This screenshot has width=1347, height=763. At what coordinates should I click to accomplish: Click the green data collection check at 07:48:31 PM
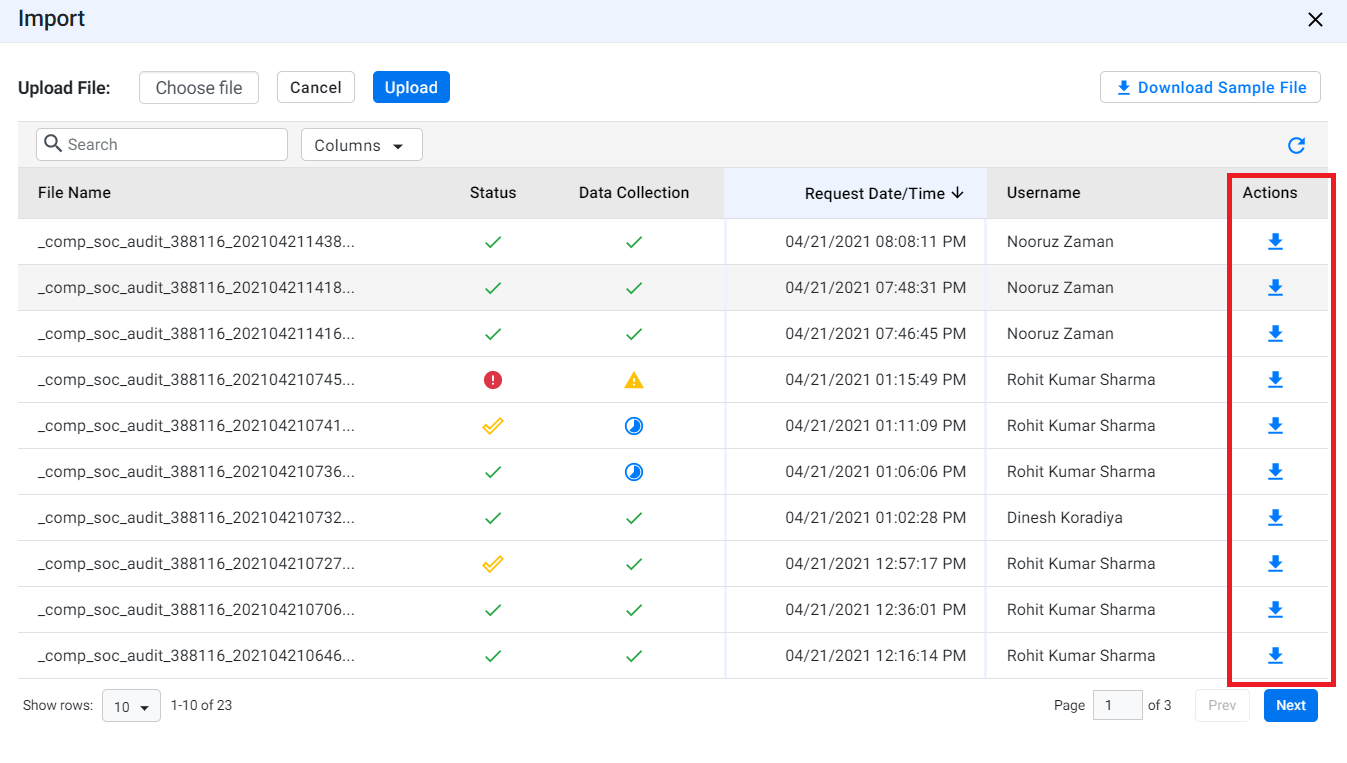634,288
